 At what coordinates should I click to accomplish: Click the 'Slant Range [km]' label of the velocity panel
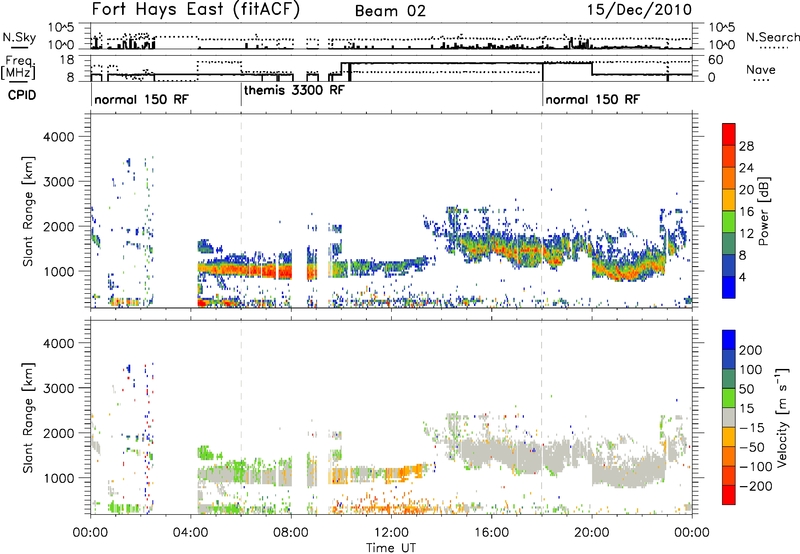pos(28,417)
